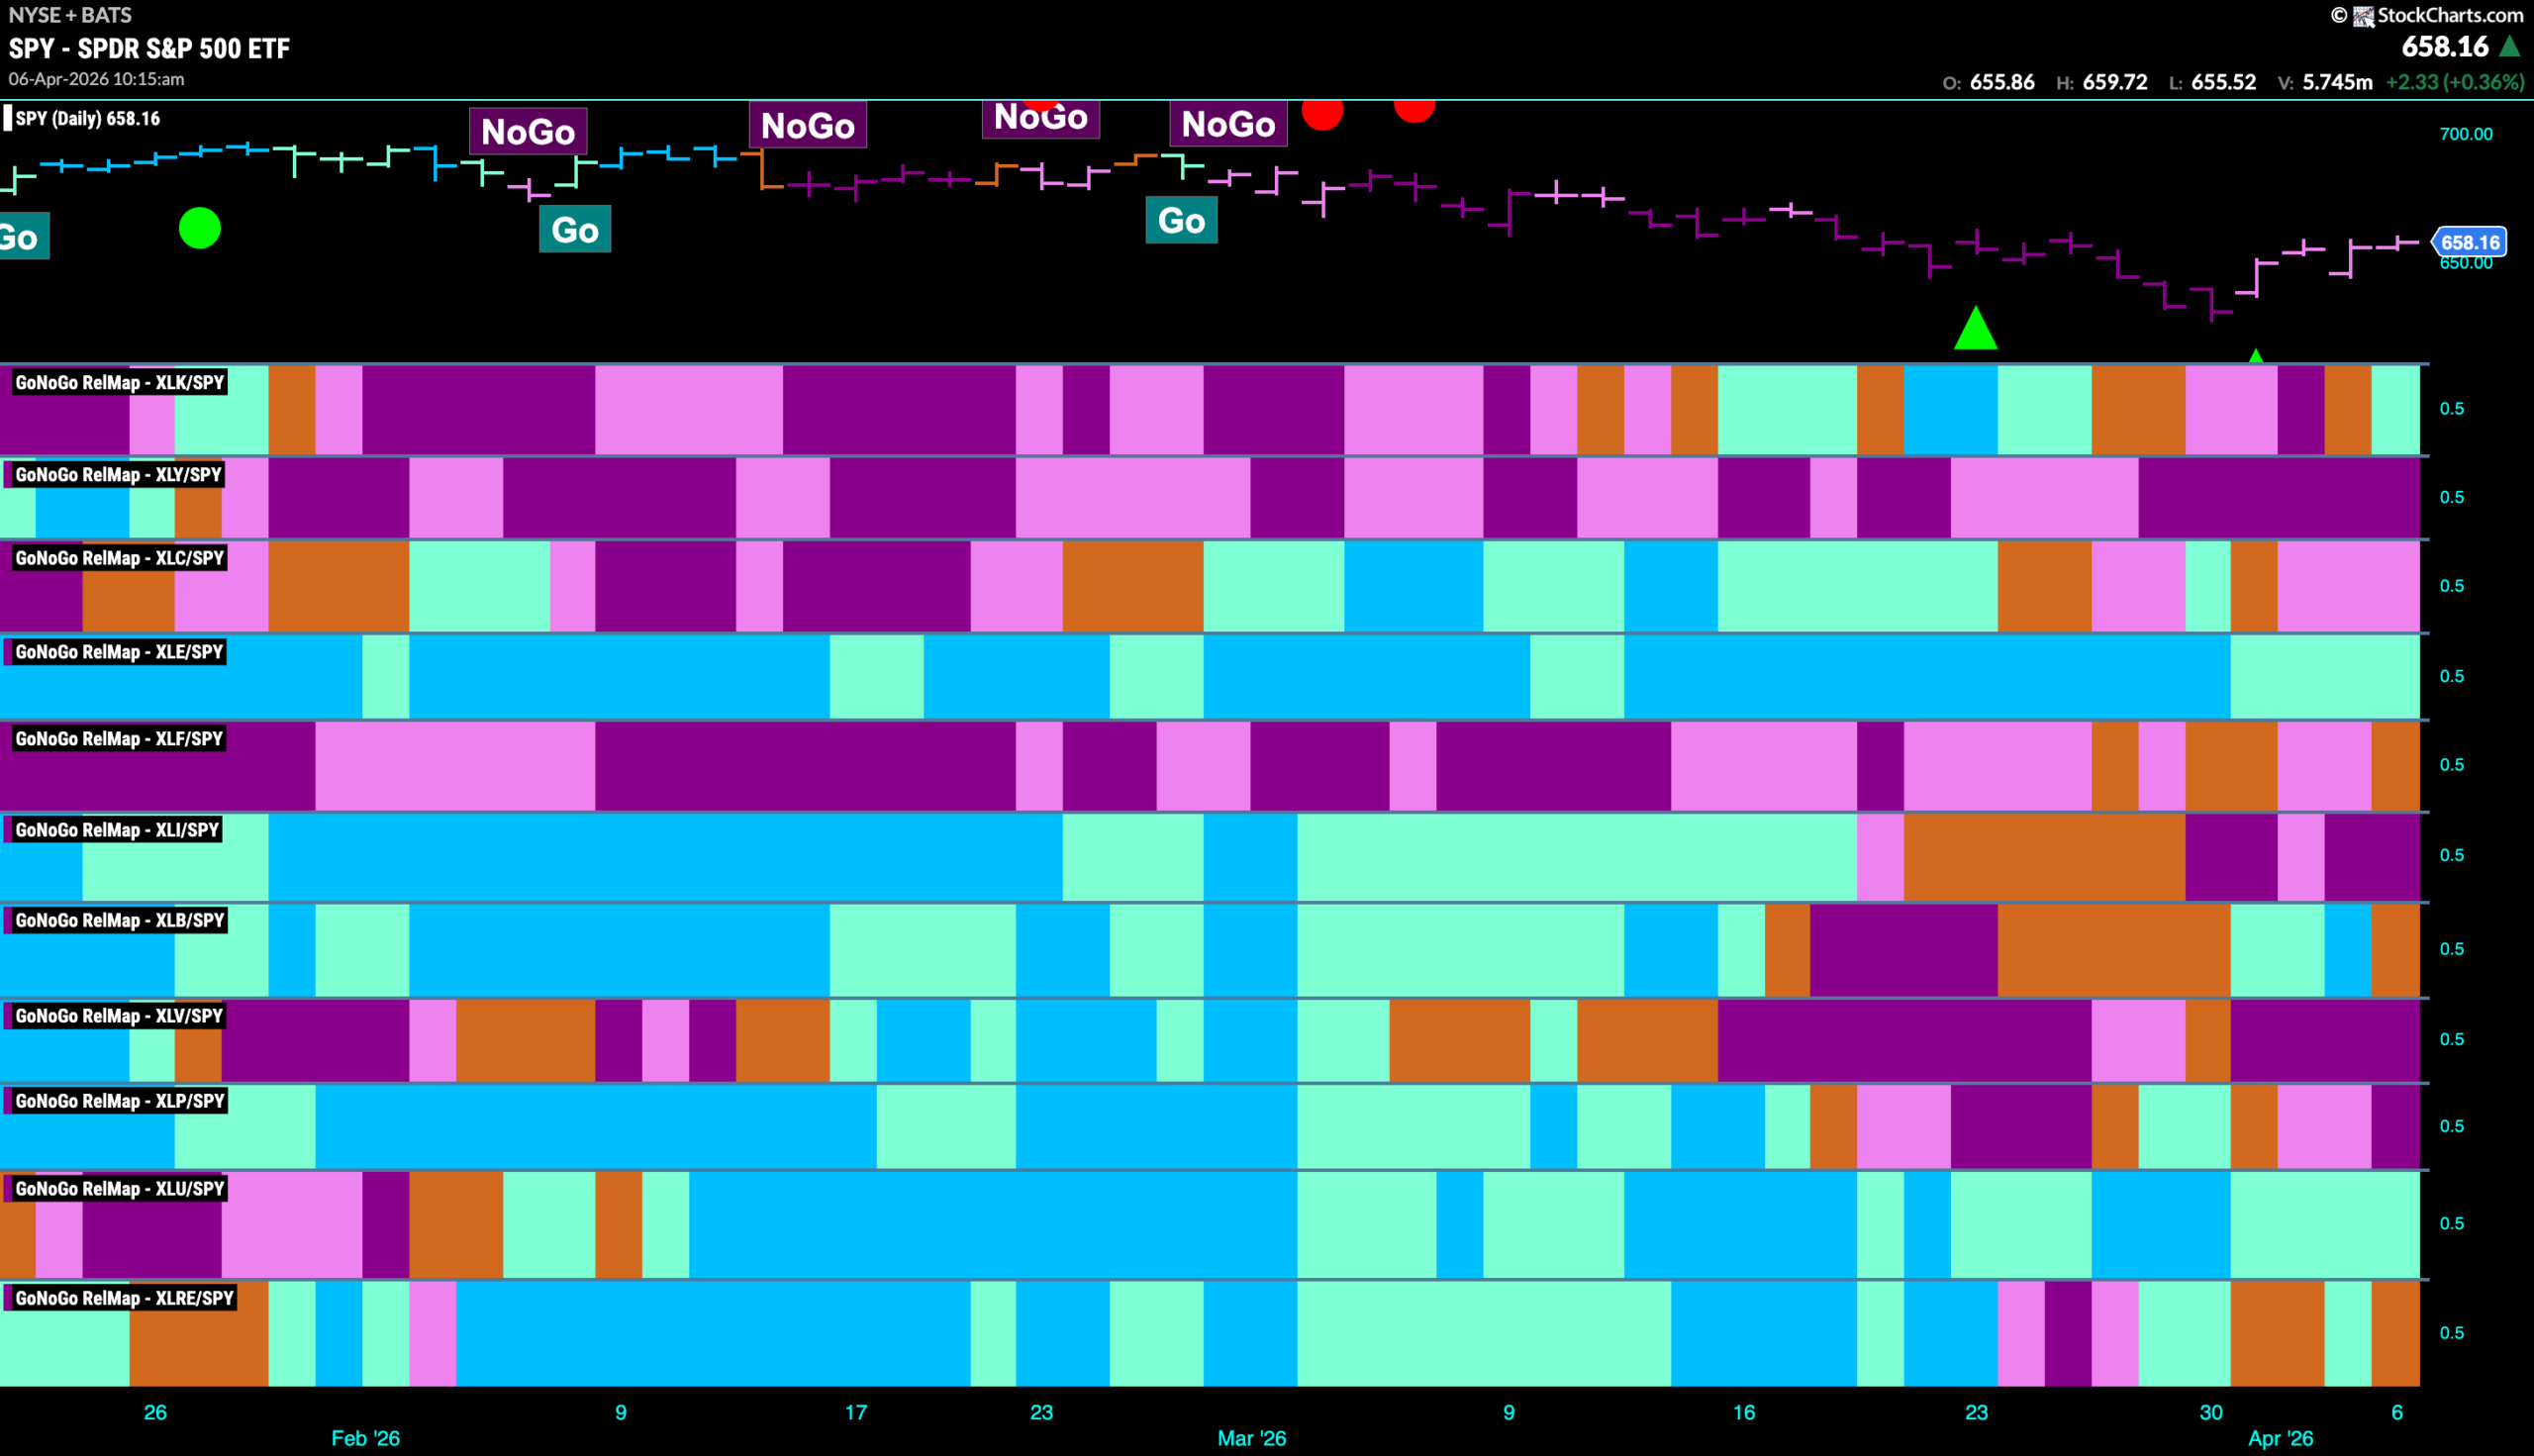This screenshot has width=2534, height=1456.
Task: Click the NoGo label partly covered by a red dot
Action: (x=1041, y=118)
